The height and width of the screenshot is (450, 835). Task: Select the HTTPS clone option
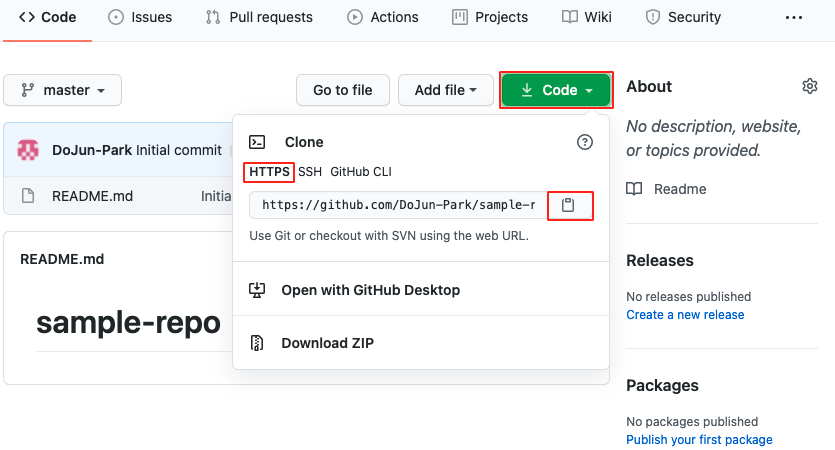269,172
